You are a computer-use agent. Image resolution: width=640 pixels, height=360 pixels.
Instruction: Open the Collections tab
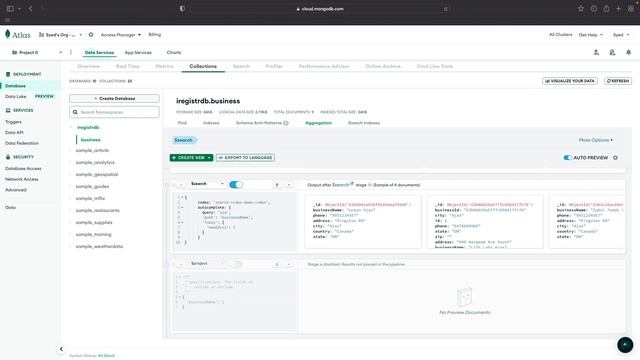pos(203,66)
